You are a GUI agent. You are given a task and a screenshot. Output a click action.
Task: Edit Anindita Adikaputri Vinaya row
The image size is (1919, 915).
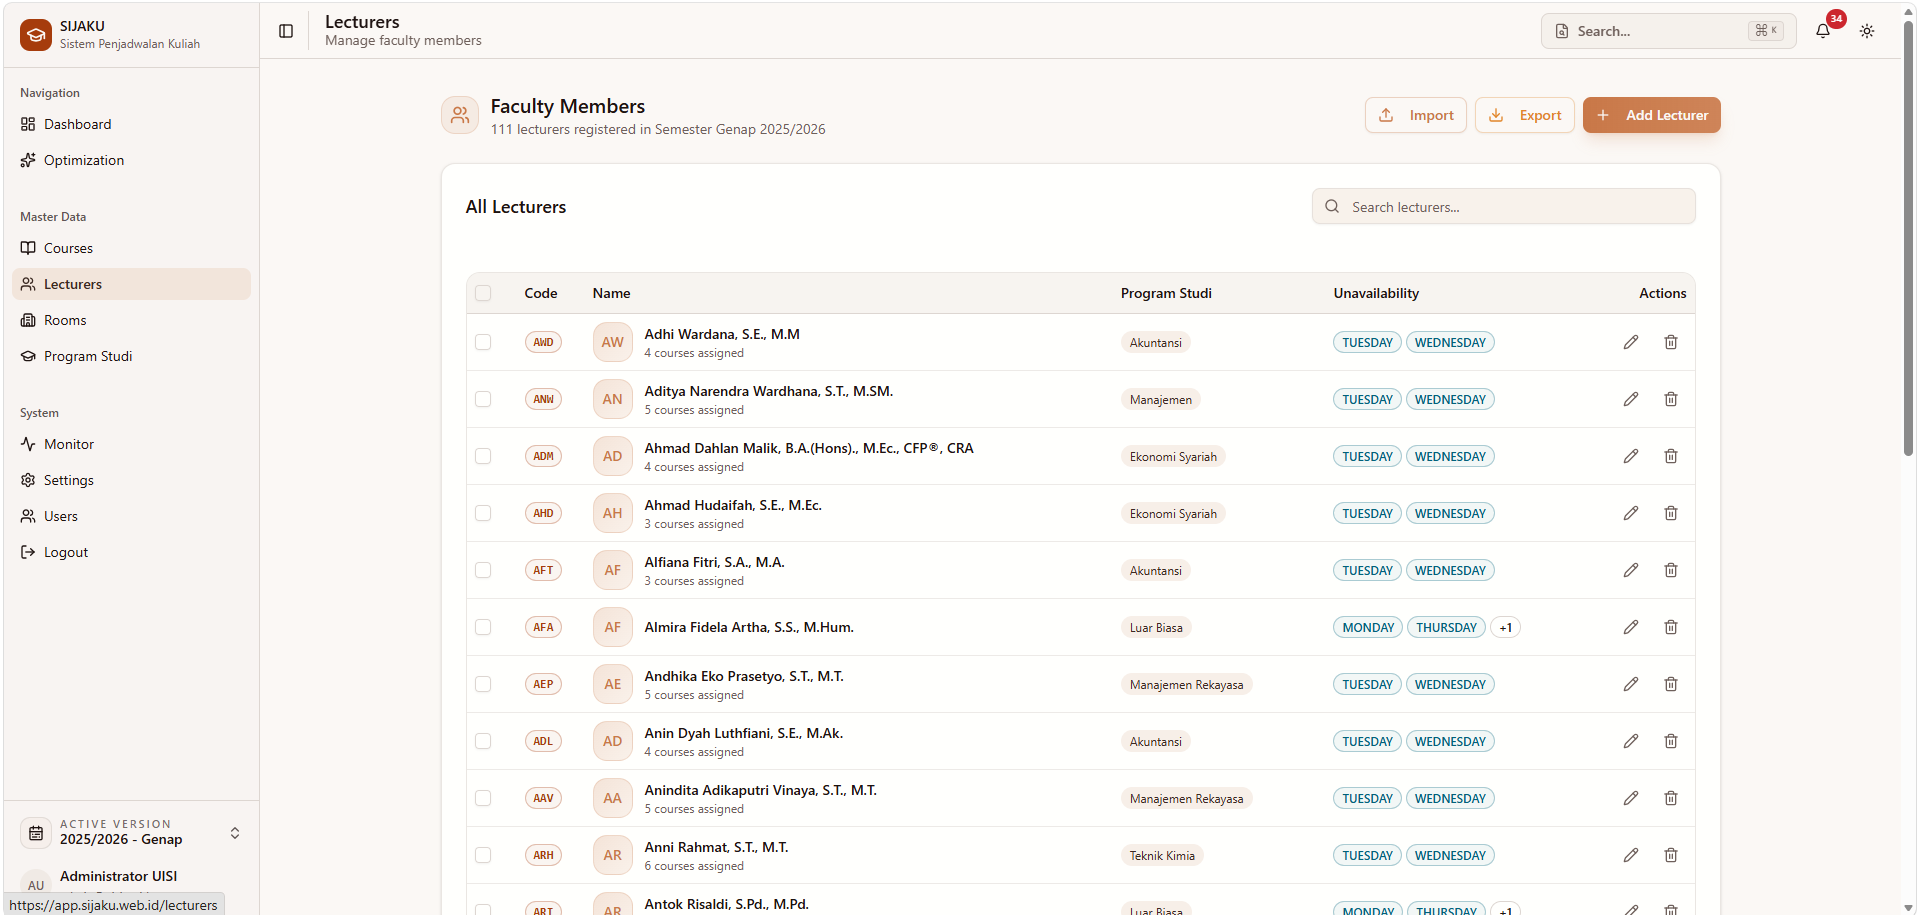tap(1631, 798)
